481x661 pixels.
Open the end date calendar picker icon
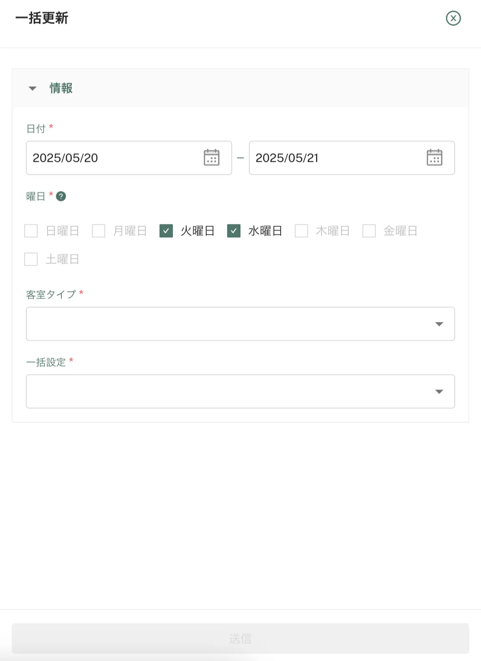click(434, 158)
